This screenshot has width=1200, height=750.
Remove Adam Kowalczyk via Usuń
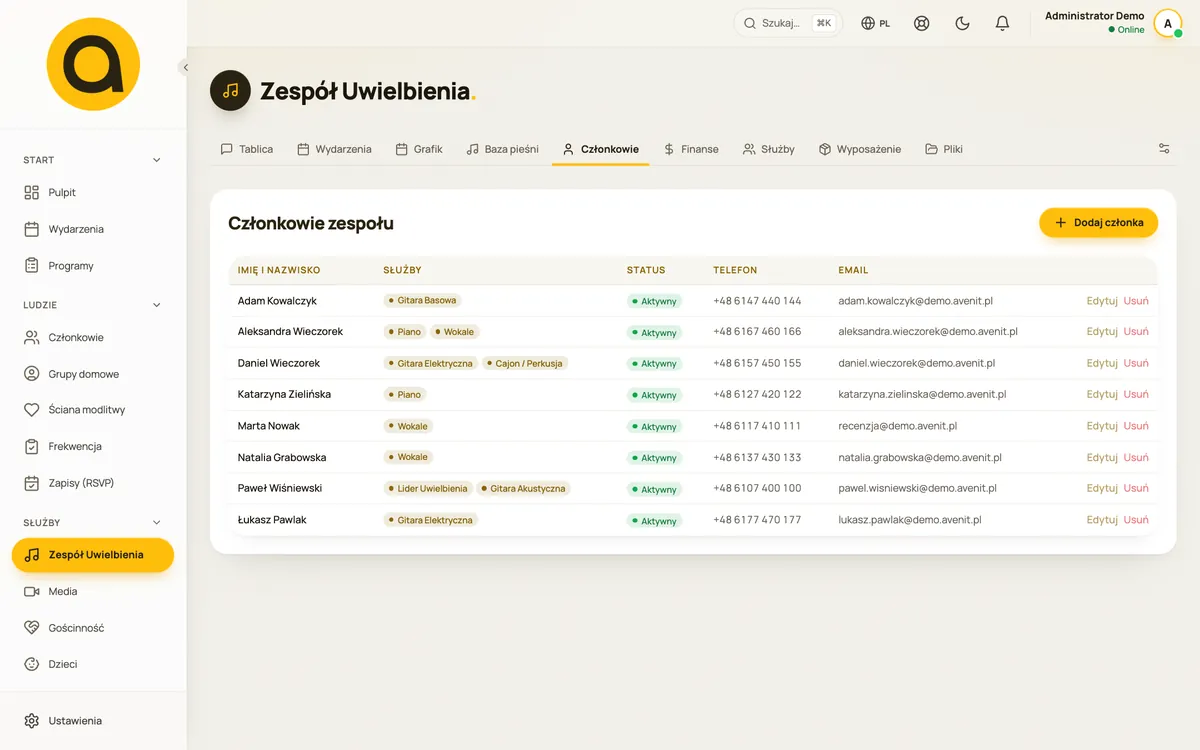click(1136, 301)
